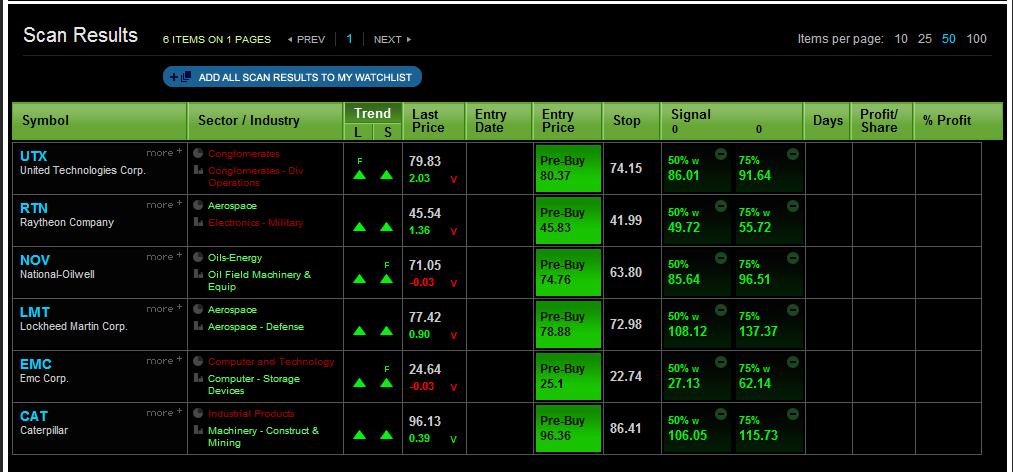Show 100 items per page
The image size is (1013, 472).
(x=976, y=39)
